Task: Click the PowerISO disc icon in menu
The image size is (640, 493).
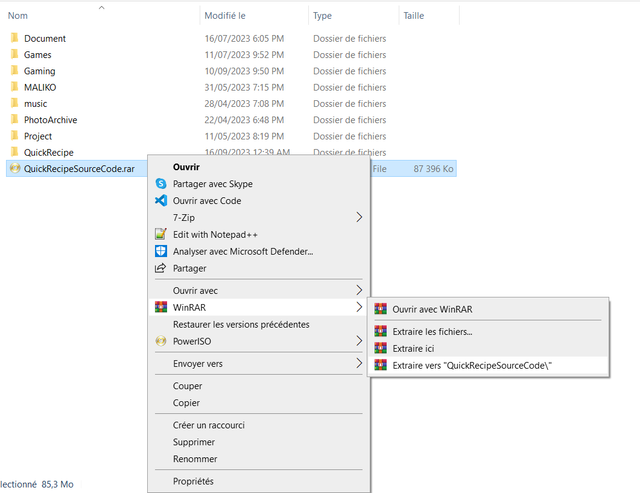Action: click(161, 341)
